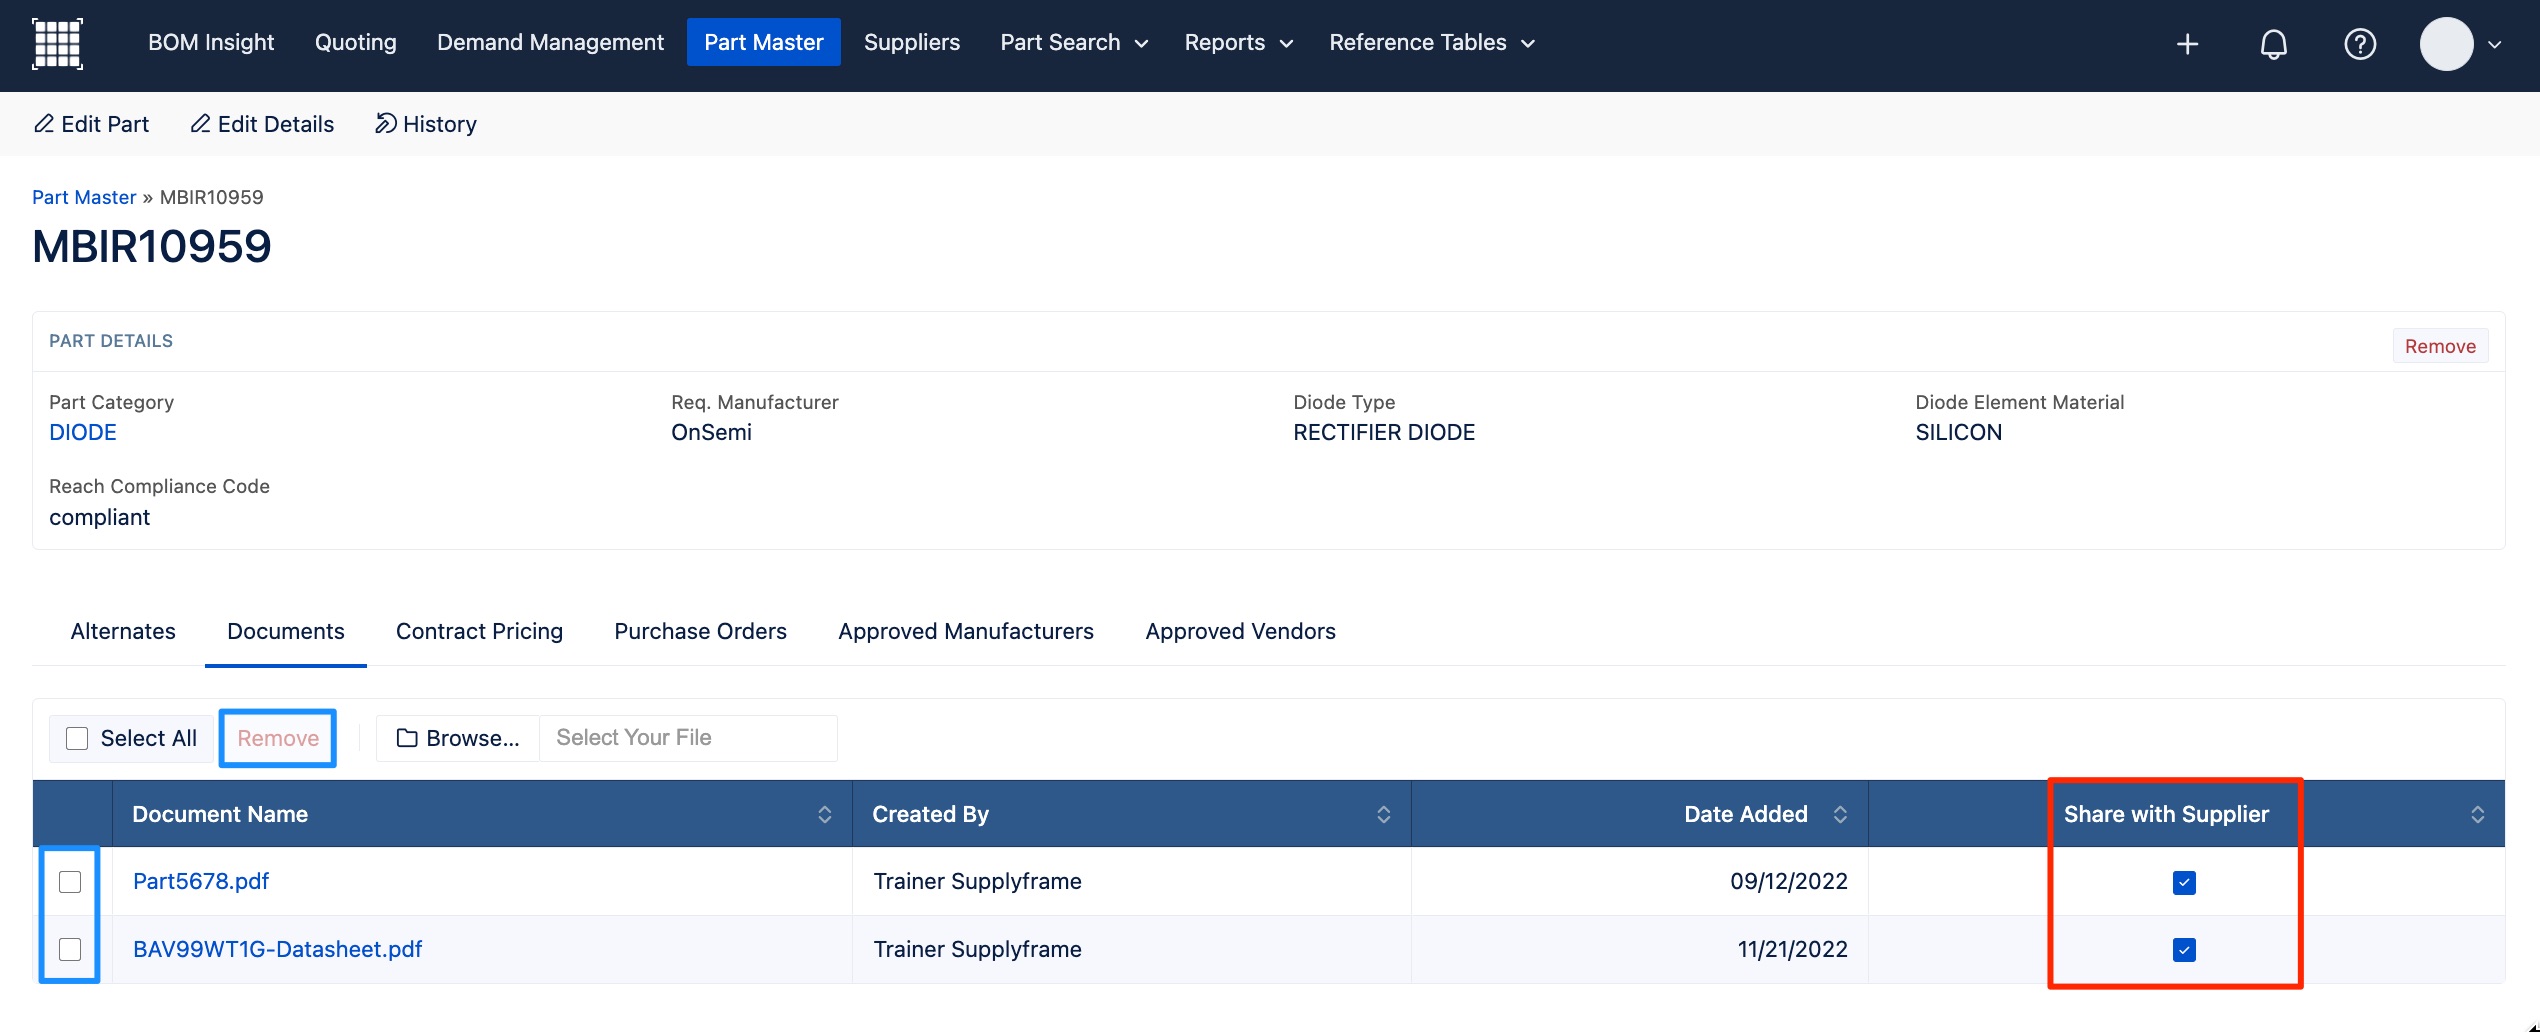Click the compliant Reach code value
Image resolution: width=2540 pixels, height=1032 pixels.
point(99,517)
